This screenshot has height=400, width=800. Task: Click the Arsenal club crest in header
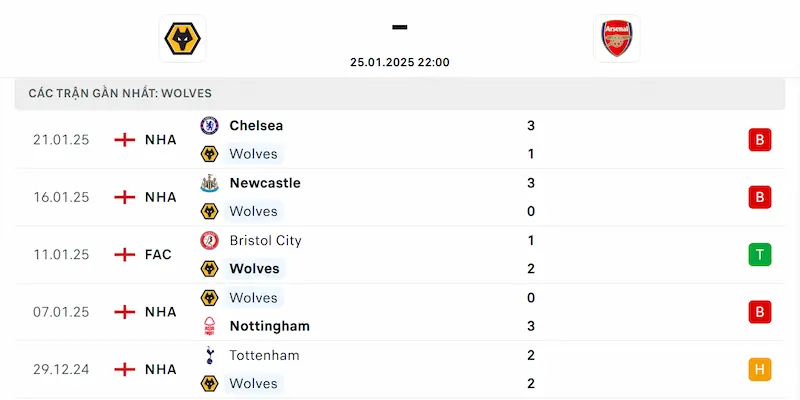[617, 38]
